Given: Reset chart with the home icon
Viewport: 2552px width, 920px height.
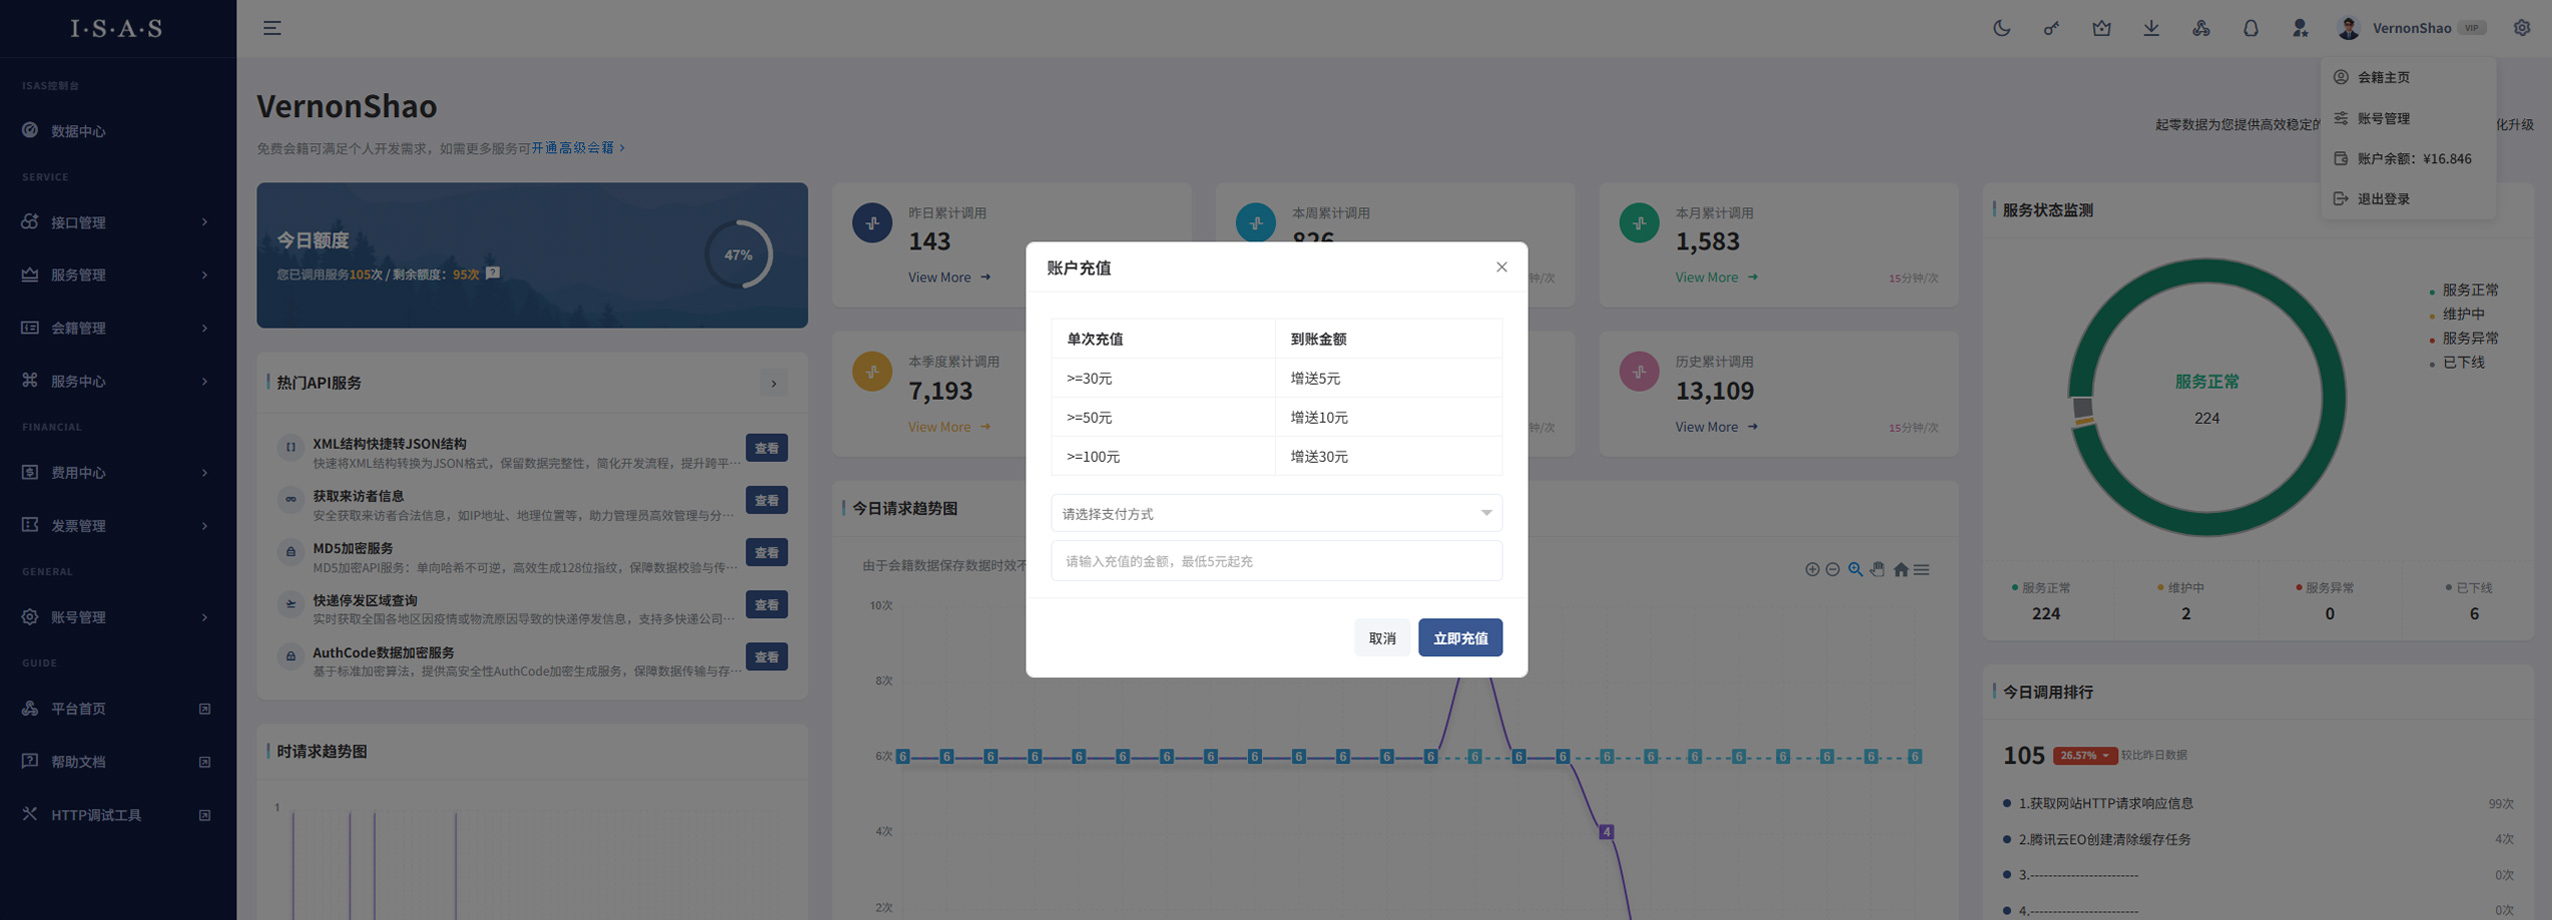Looking at the screenshot, I should [x=1901, y=569].
